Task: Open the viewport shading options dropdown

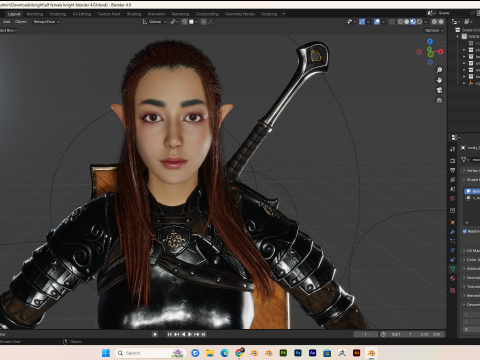Action: tap(425, 22)
